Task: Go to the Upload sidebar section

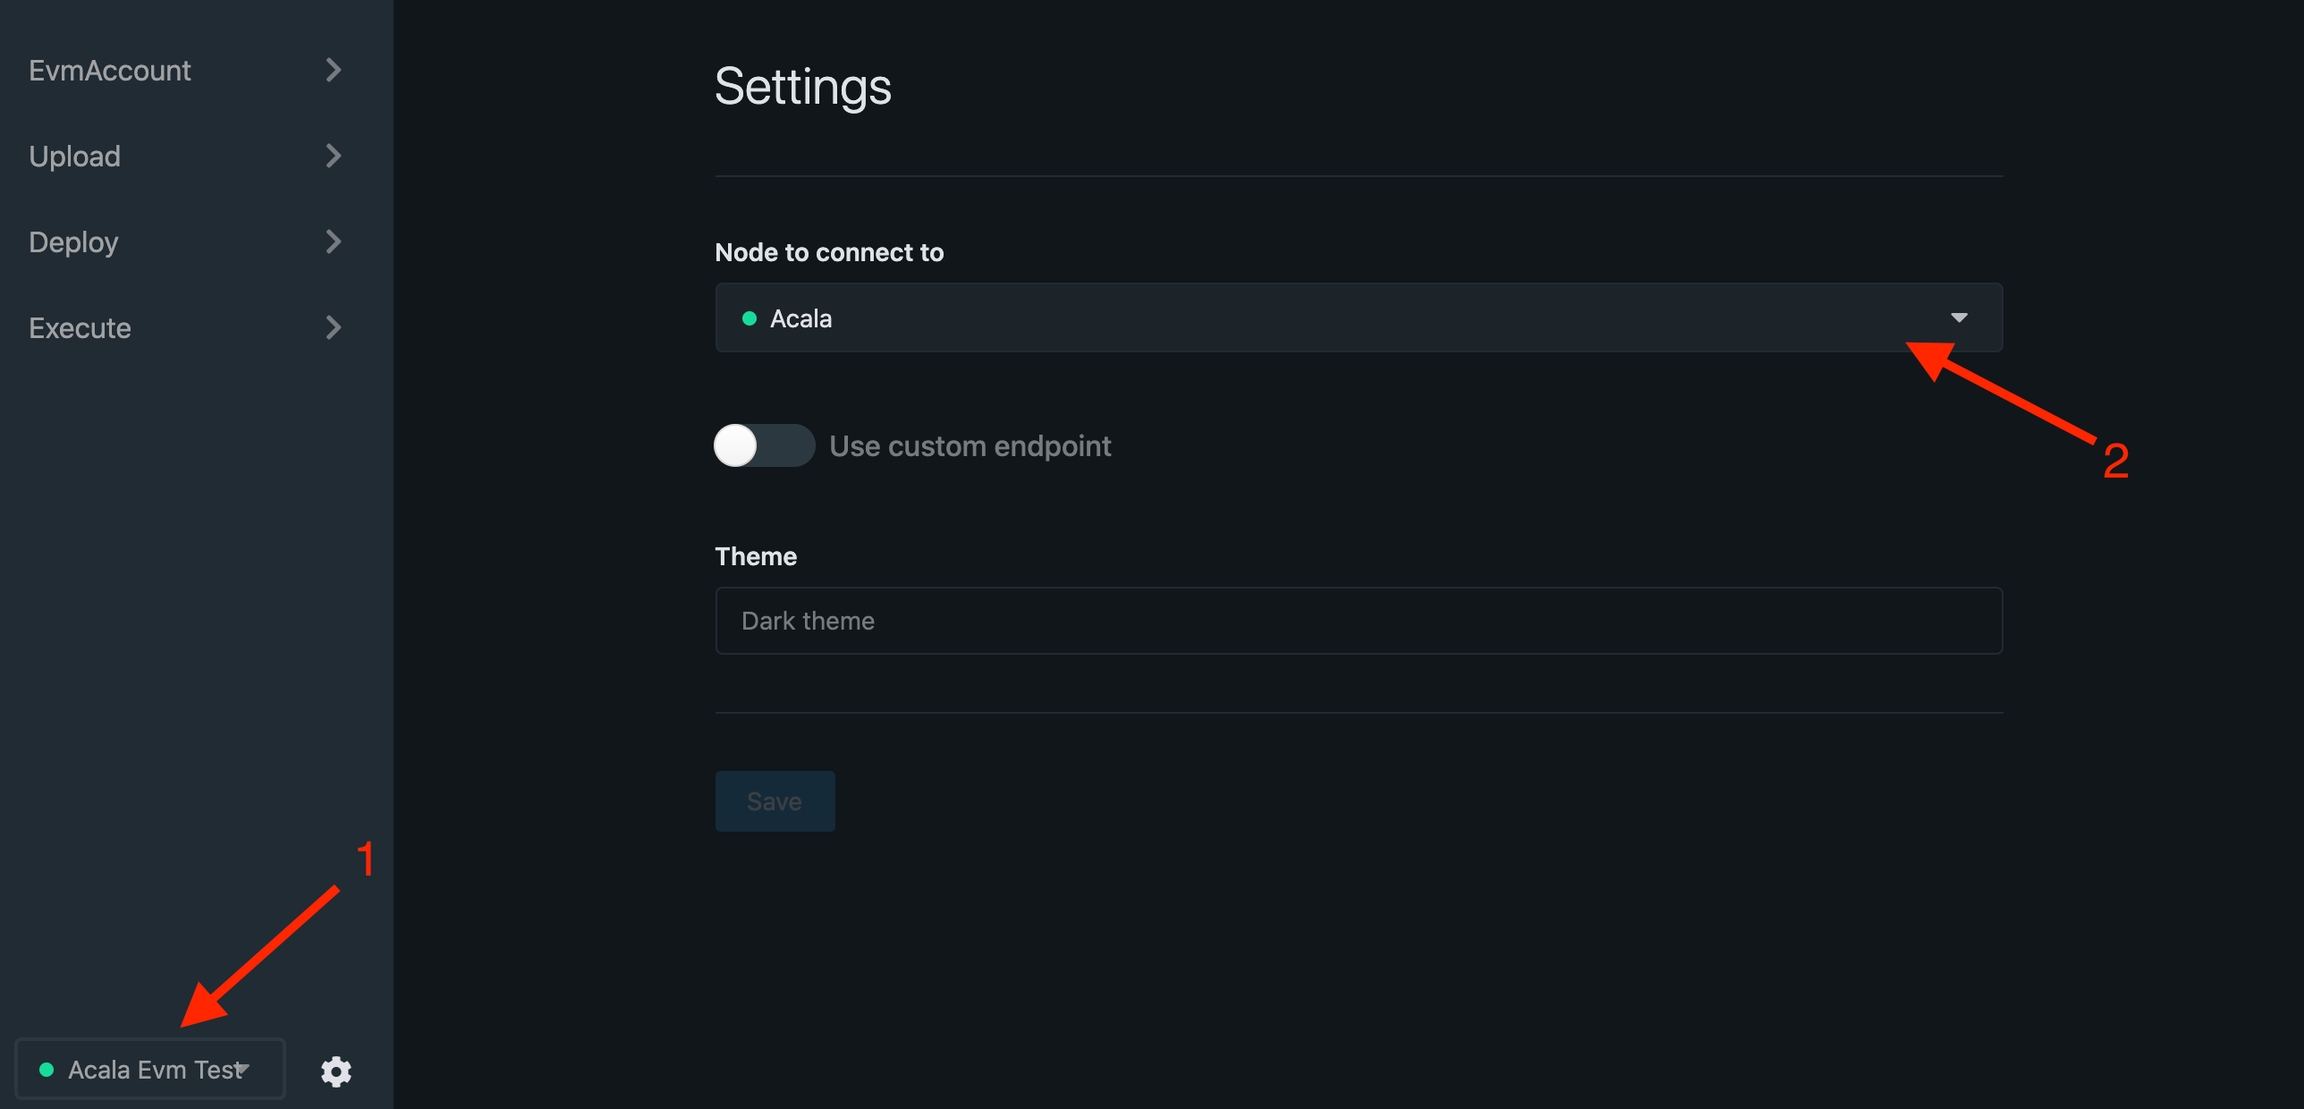Action: (75, 157)
